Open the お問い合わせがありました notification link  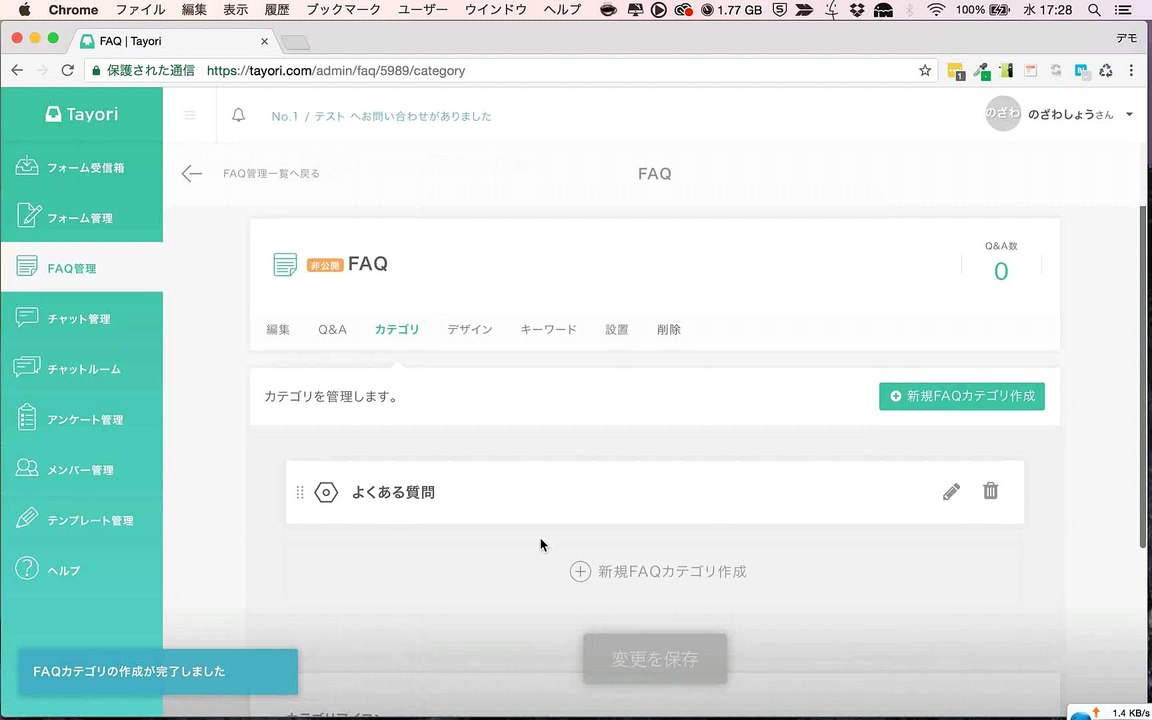(x=381, y=116)
